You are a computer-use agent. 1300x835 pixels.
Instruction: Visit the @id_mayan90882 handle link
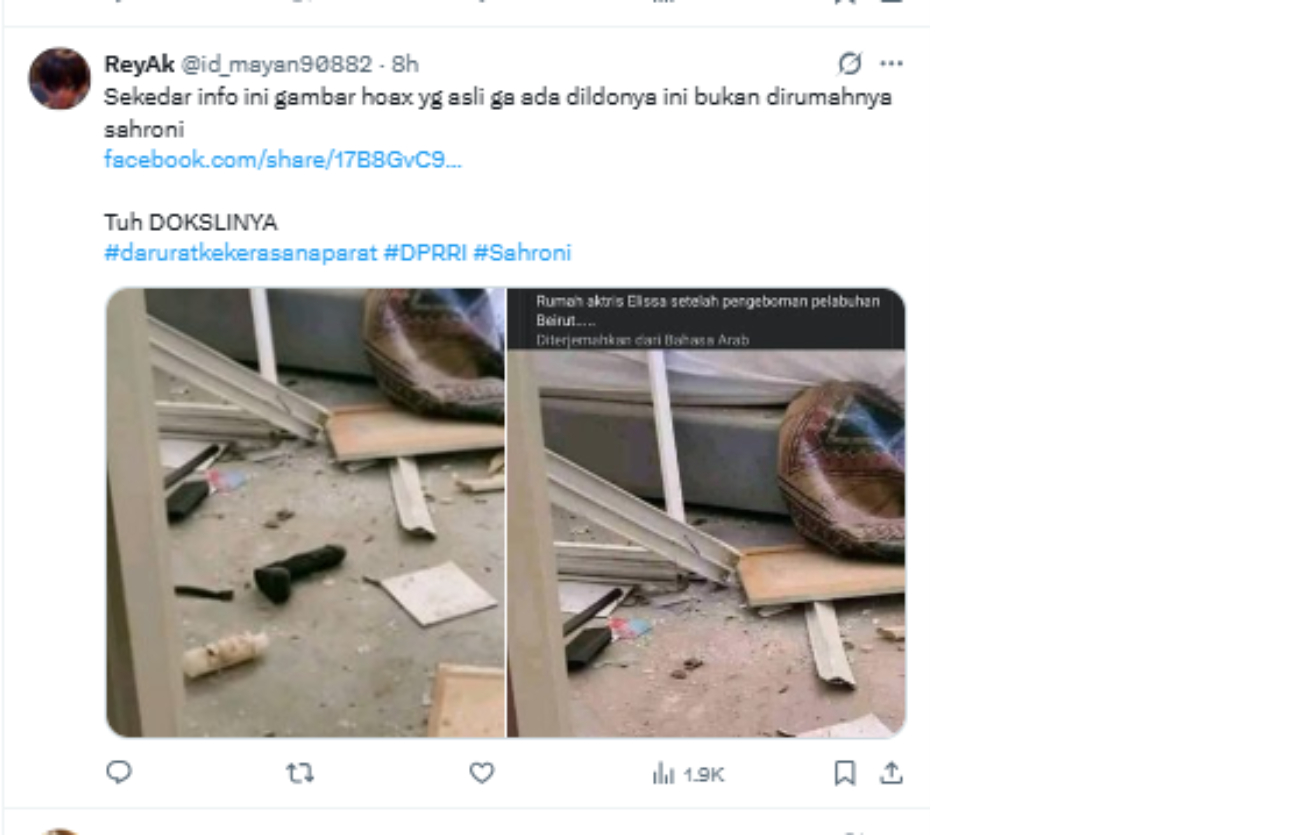275,64
